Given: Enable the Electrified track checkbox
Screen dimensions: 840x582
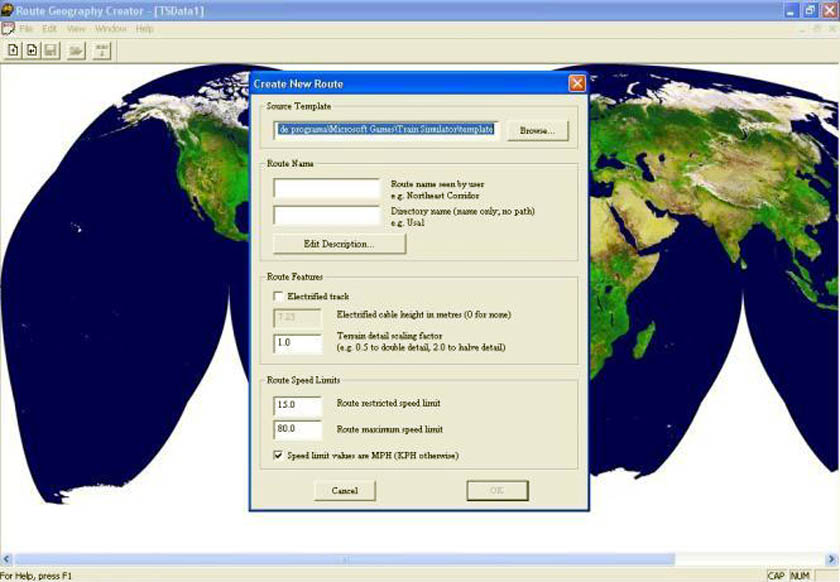Looking at the screenshot, I should tap(279, 297).
